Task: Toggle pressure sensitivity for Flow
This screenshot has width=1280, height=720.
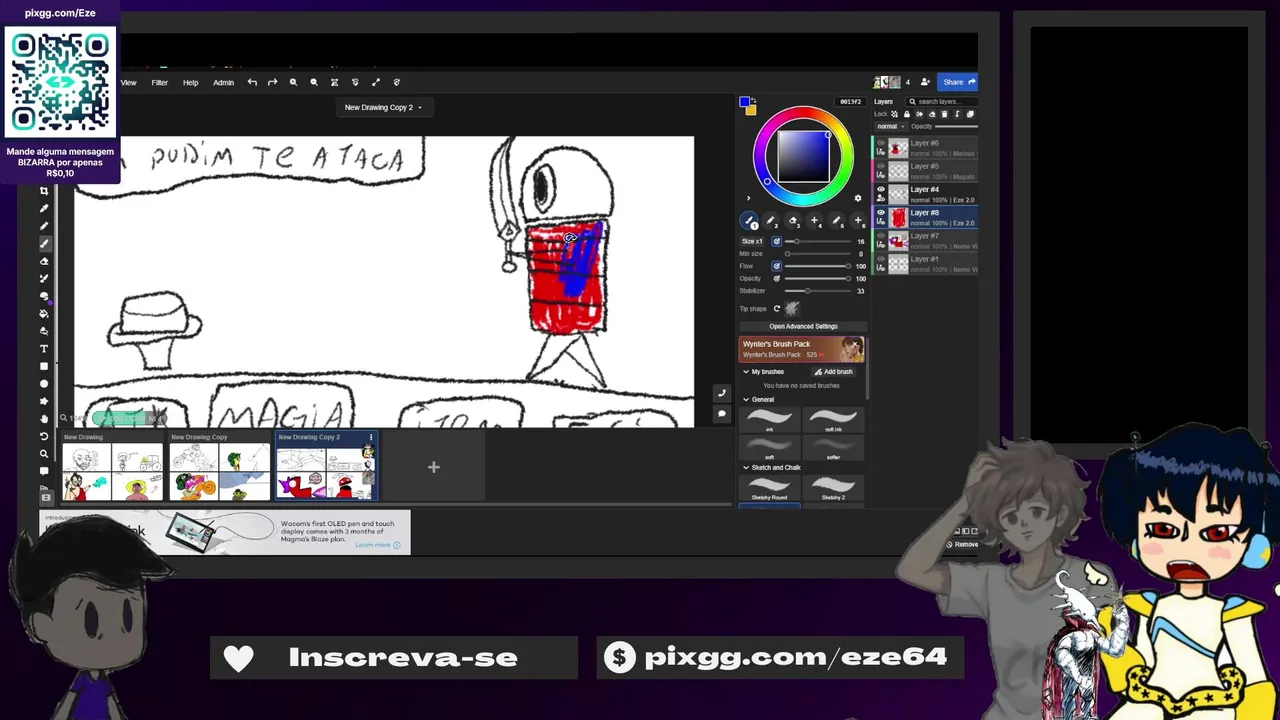Action: click(776, 266)
